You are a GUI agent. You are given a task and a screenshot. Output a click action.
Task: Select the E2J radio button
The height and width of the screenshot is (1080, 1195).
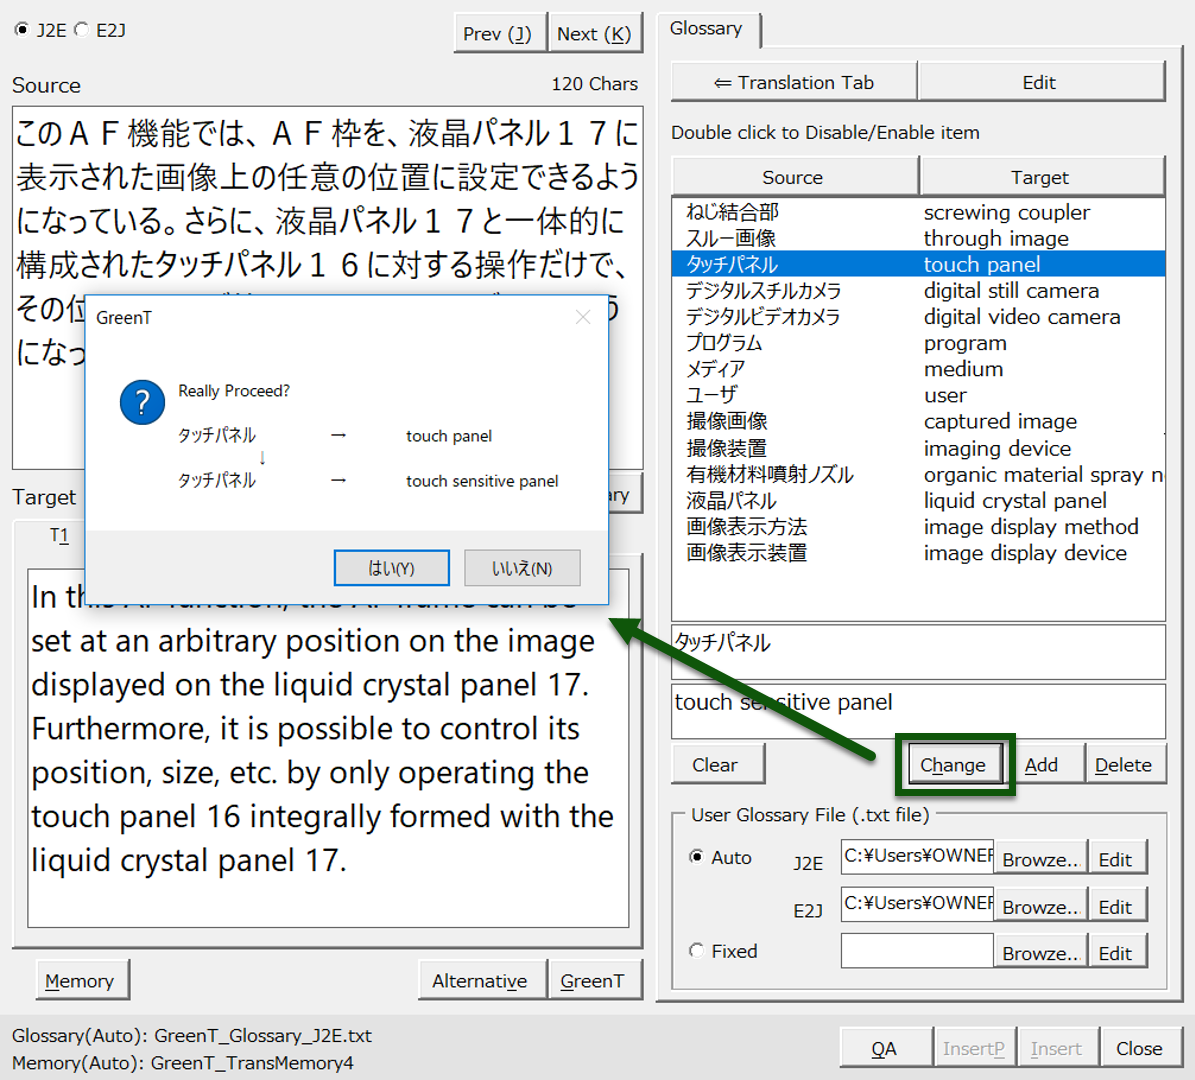pyautogui.click(x=82, y=30)
